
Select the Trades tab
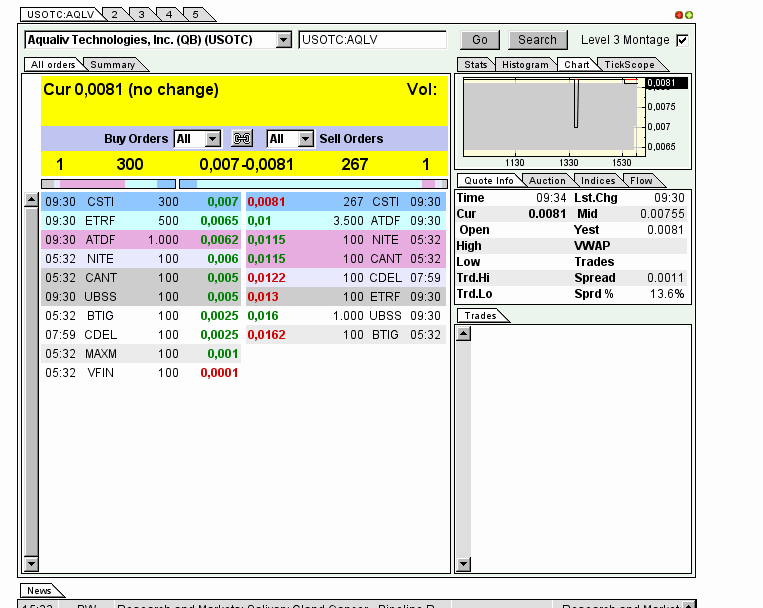pos(480,316)
